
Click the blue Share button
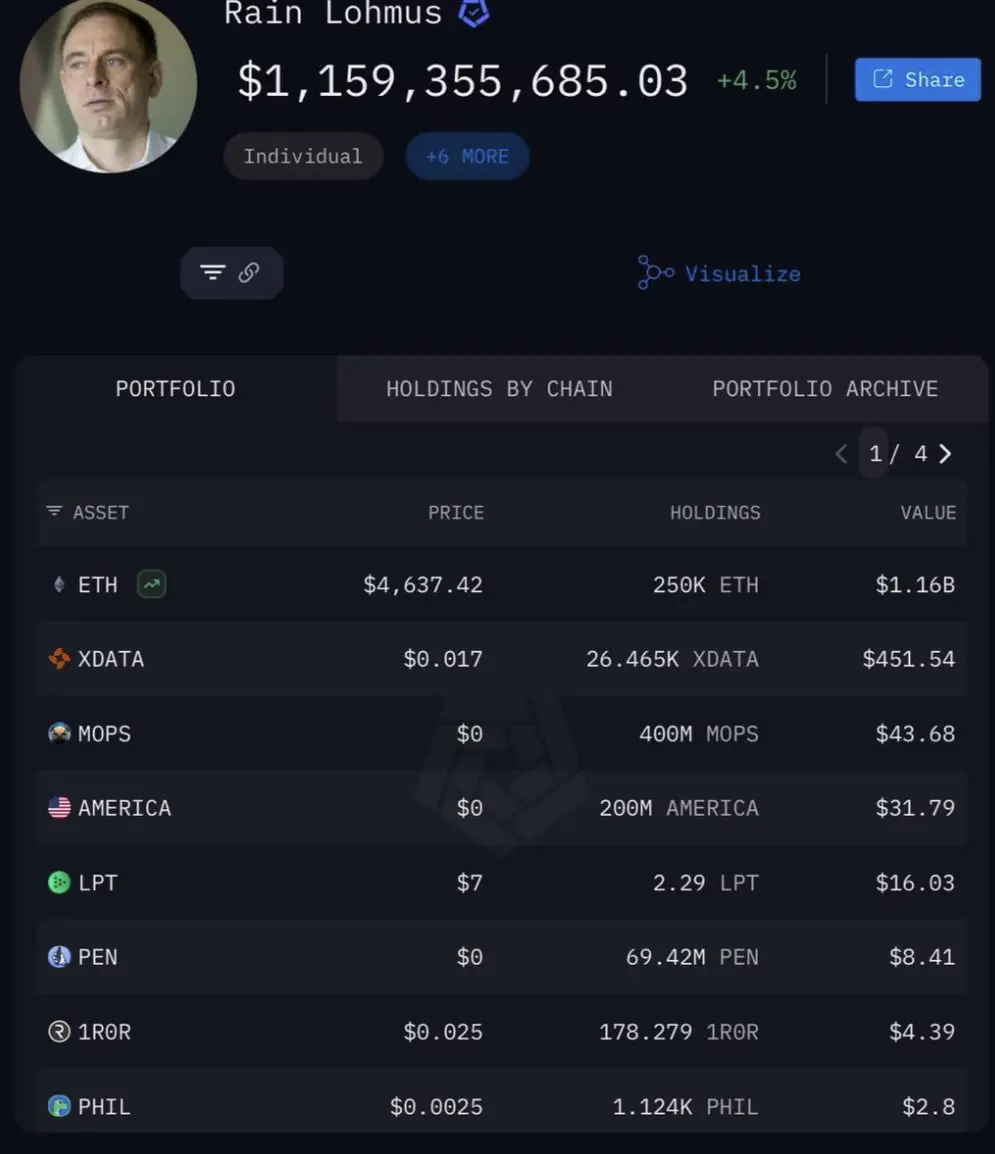point(918,79)
